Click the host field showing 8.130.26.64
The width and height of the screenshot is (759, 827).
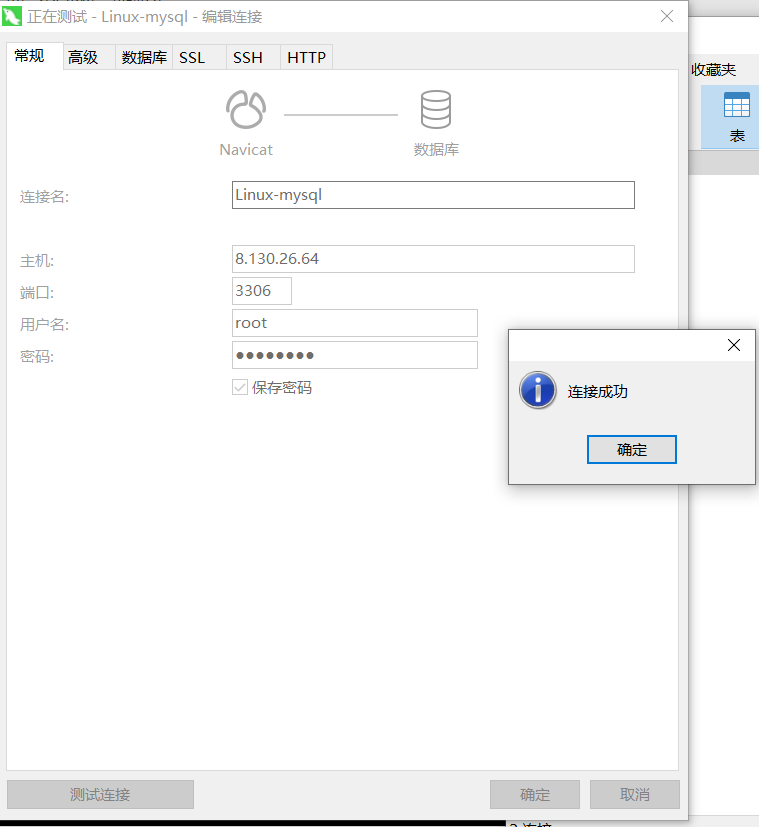433,259
